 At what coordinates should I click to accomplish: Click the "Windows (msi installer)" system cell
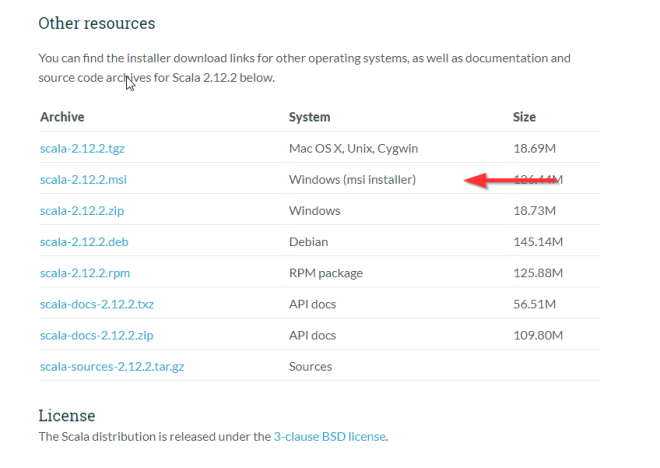(x=352, y=180)
